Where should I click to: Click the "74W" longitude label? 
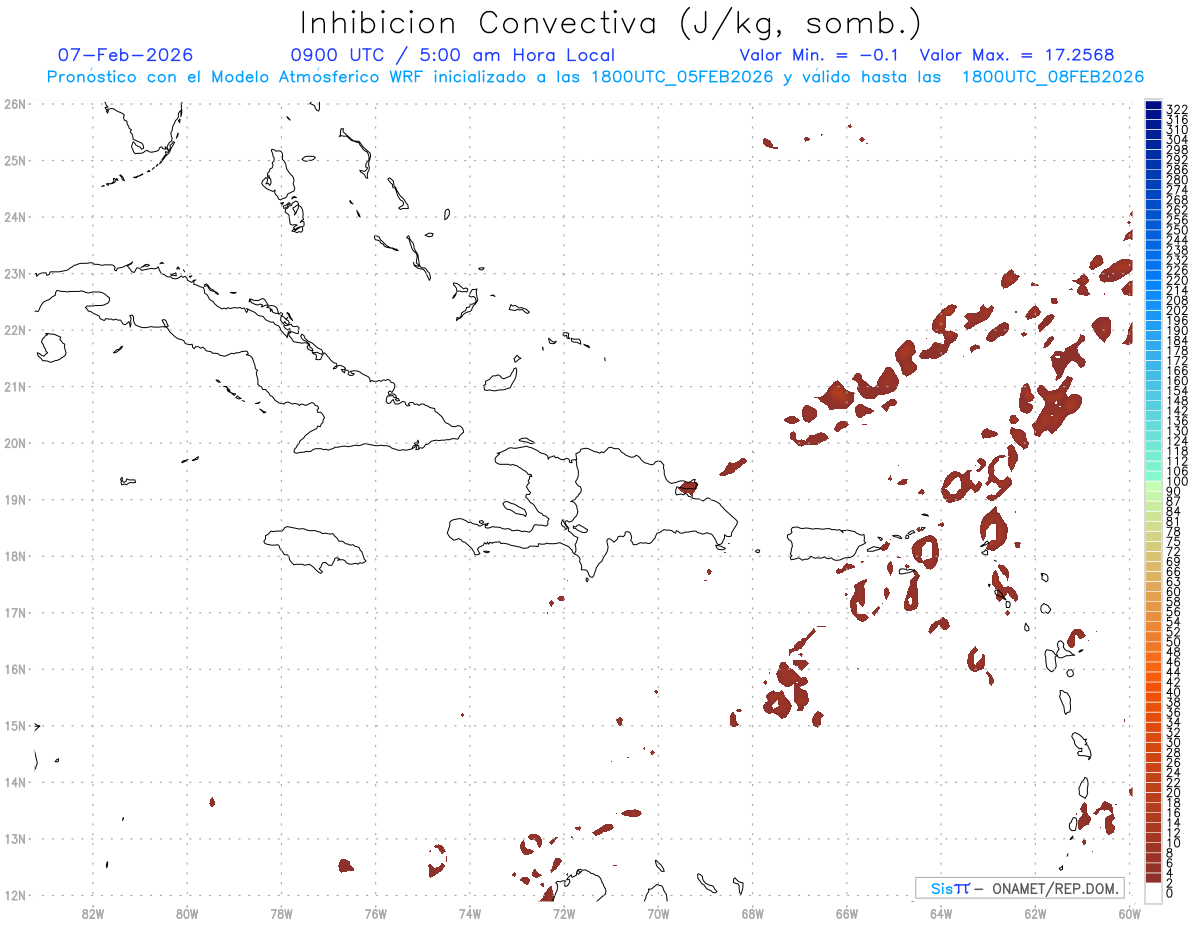(x=470, y=913)
